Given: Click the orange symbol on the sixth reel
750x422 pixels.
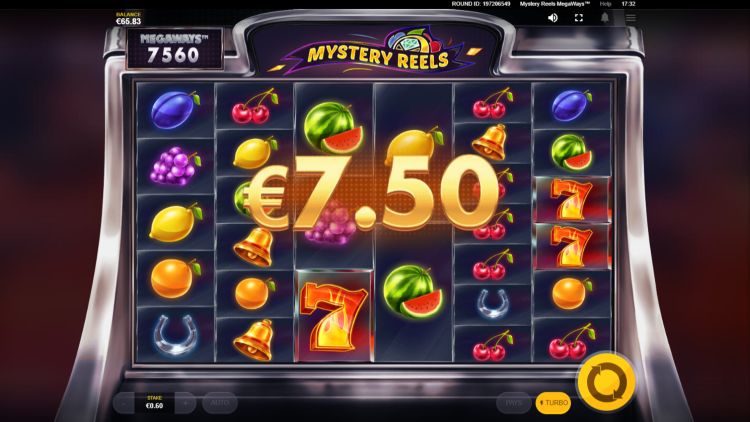Looking at the screenshot, I should click(572, 293).
